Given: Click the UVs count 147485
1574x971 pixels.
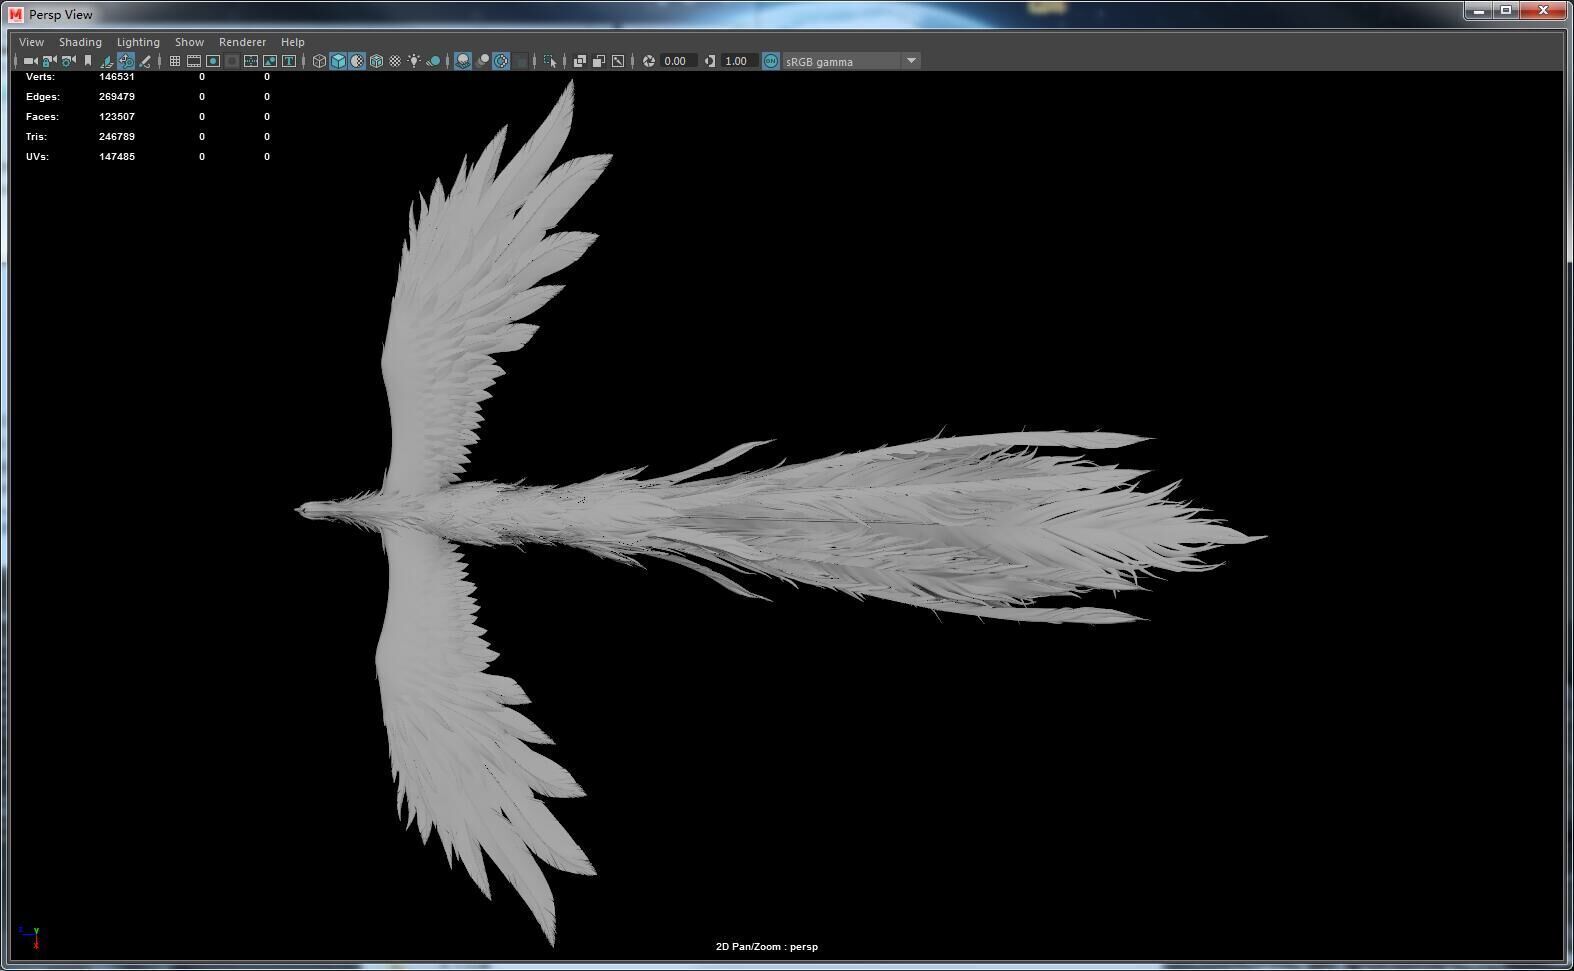Looking at the screenshot, I should tap(117, 156).
